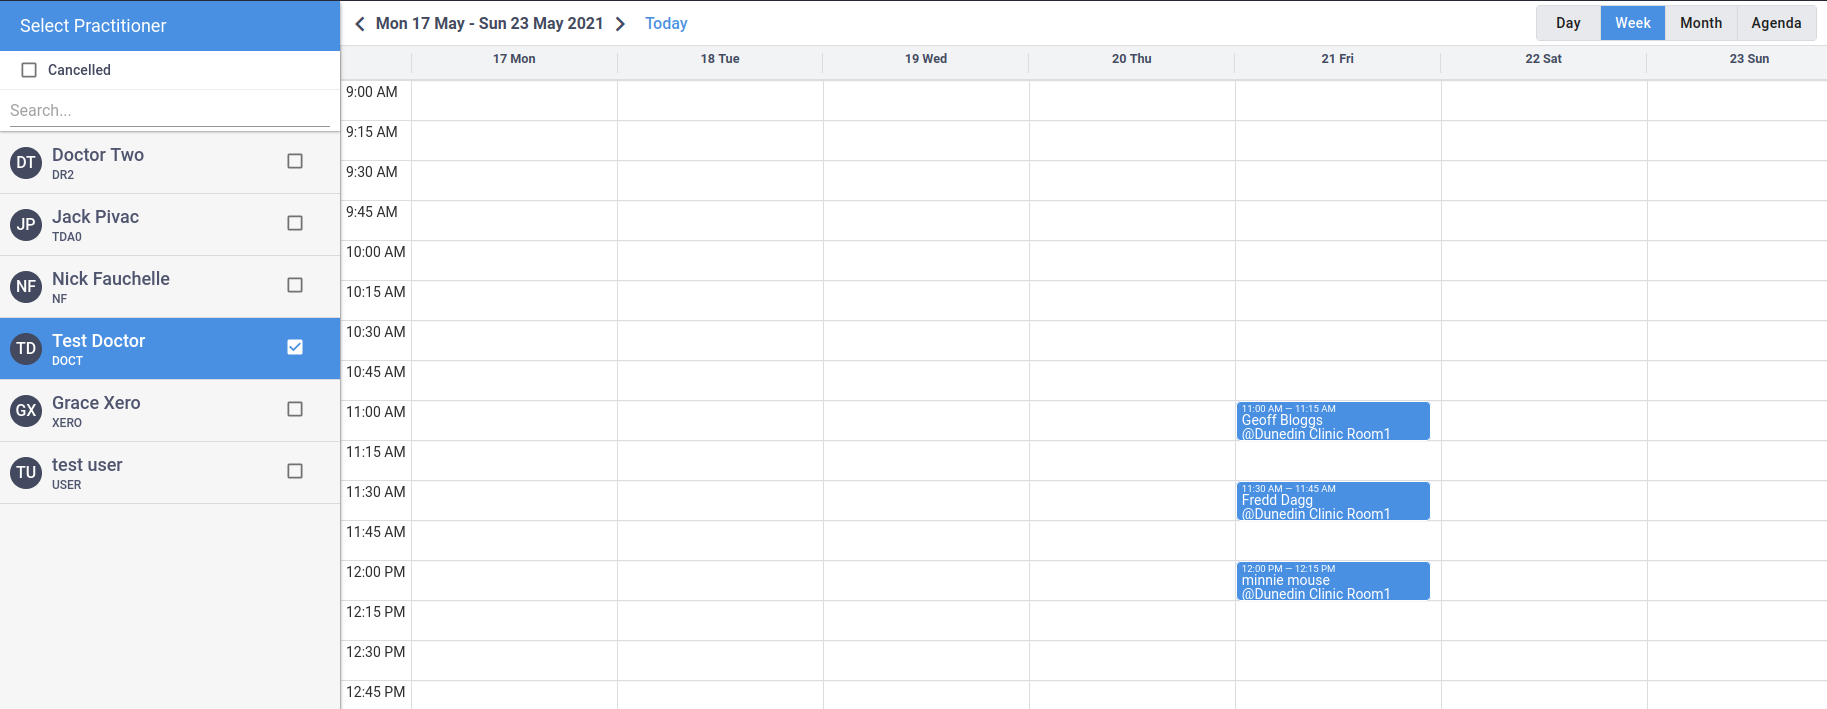
Task: Click the GX avatar for Grace Xero
Action: pos(26,410)
